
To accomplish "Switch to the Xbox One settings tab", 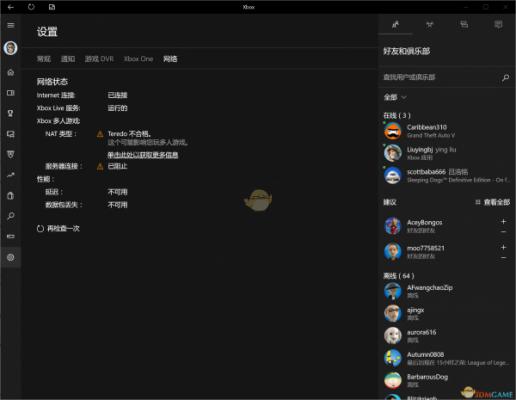I will tap(138, 59).
